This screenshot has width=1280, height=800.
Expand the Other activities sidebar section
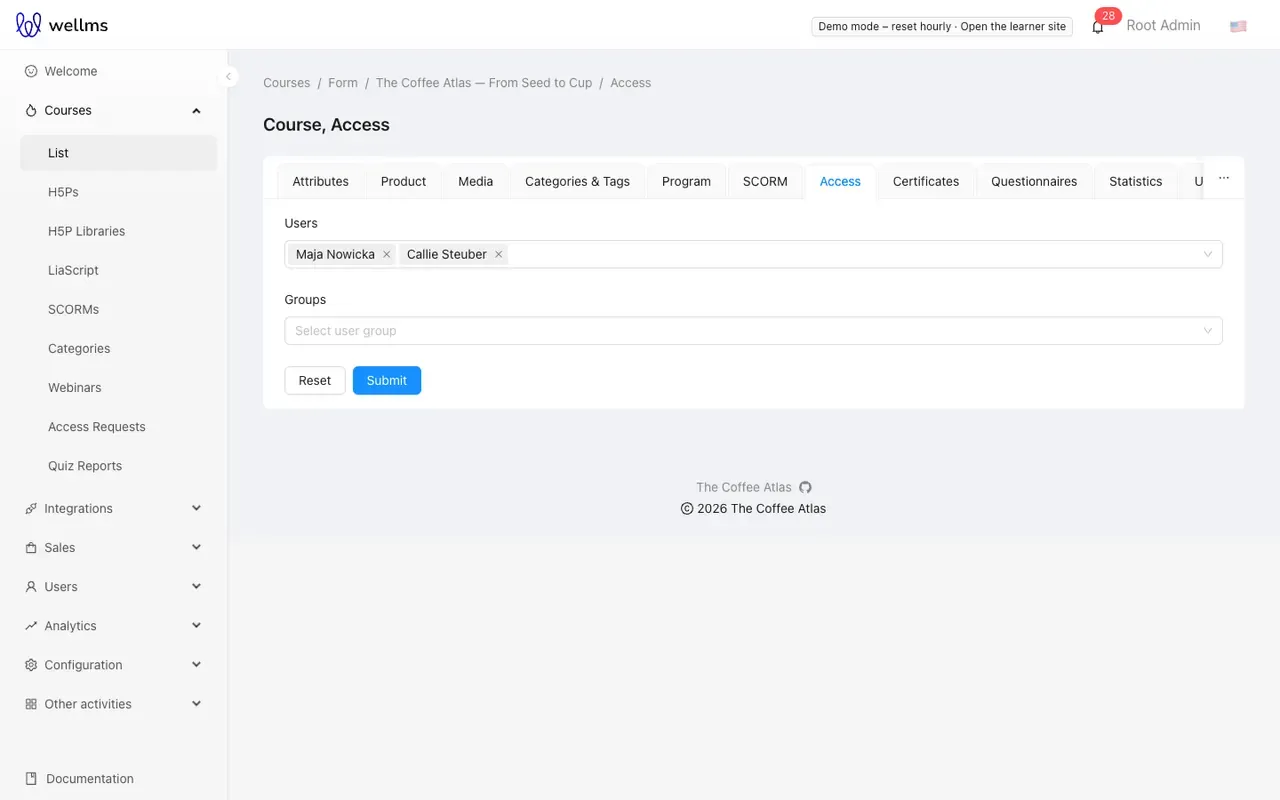click(x=196, y=703)
